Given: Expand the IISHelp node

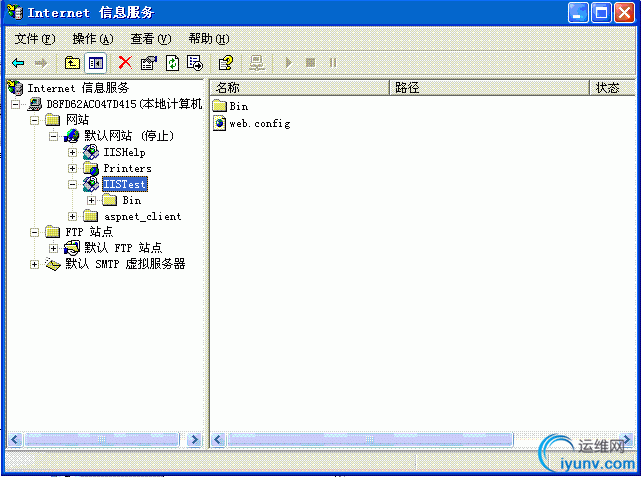Looking at the screenshot, I should 72,153.
